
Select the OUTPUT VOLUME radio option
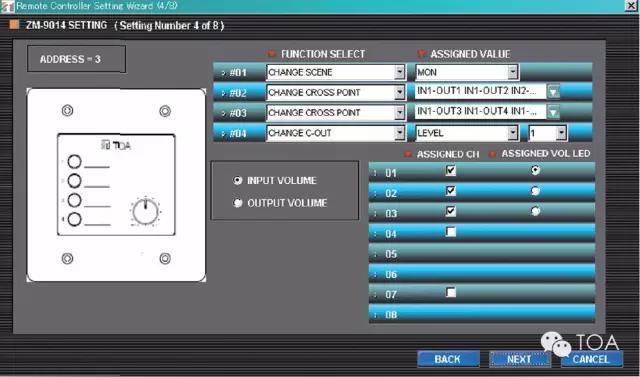[x=238, y=203]
